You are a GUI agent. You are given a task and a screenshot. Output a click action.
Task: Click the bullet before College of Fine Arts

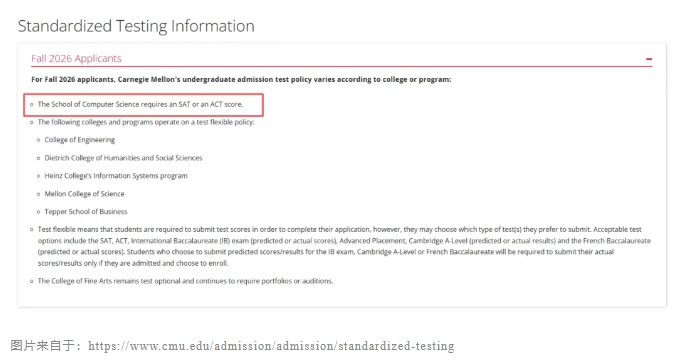tap(32, 281)
